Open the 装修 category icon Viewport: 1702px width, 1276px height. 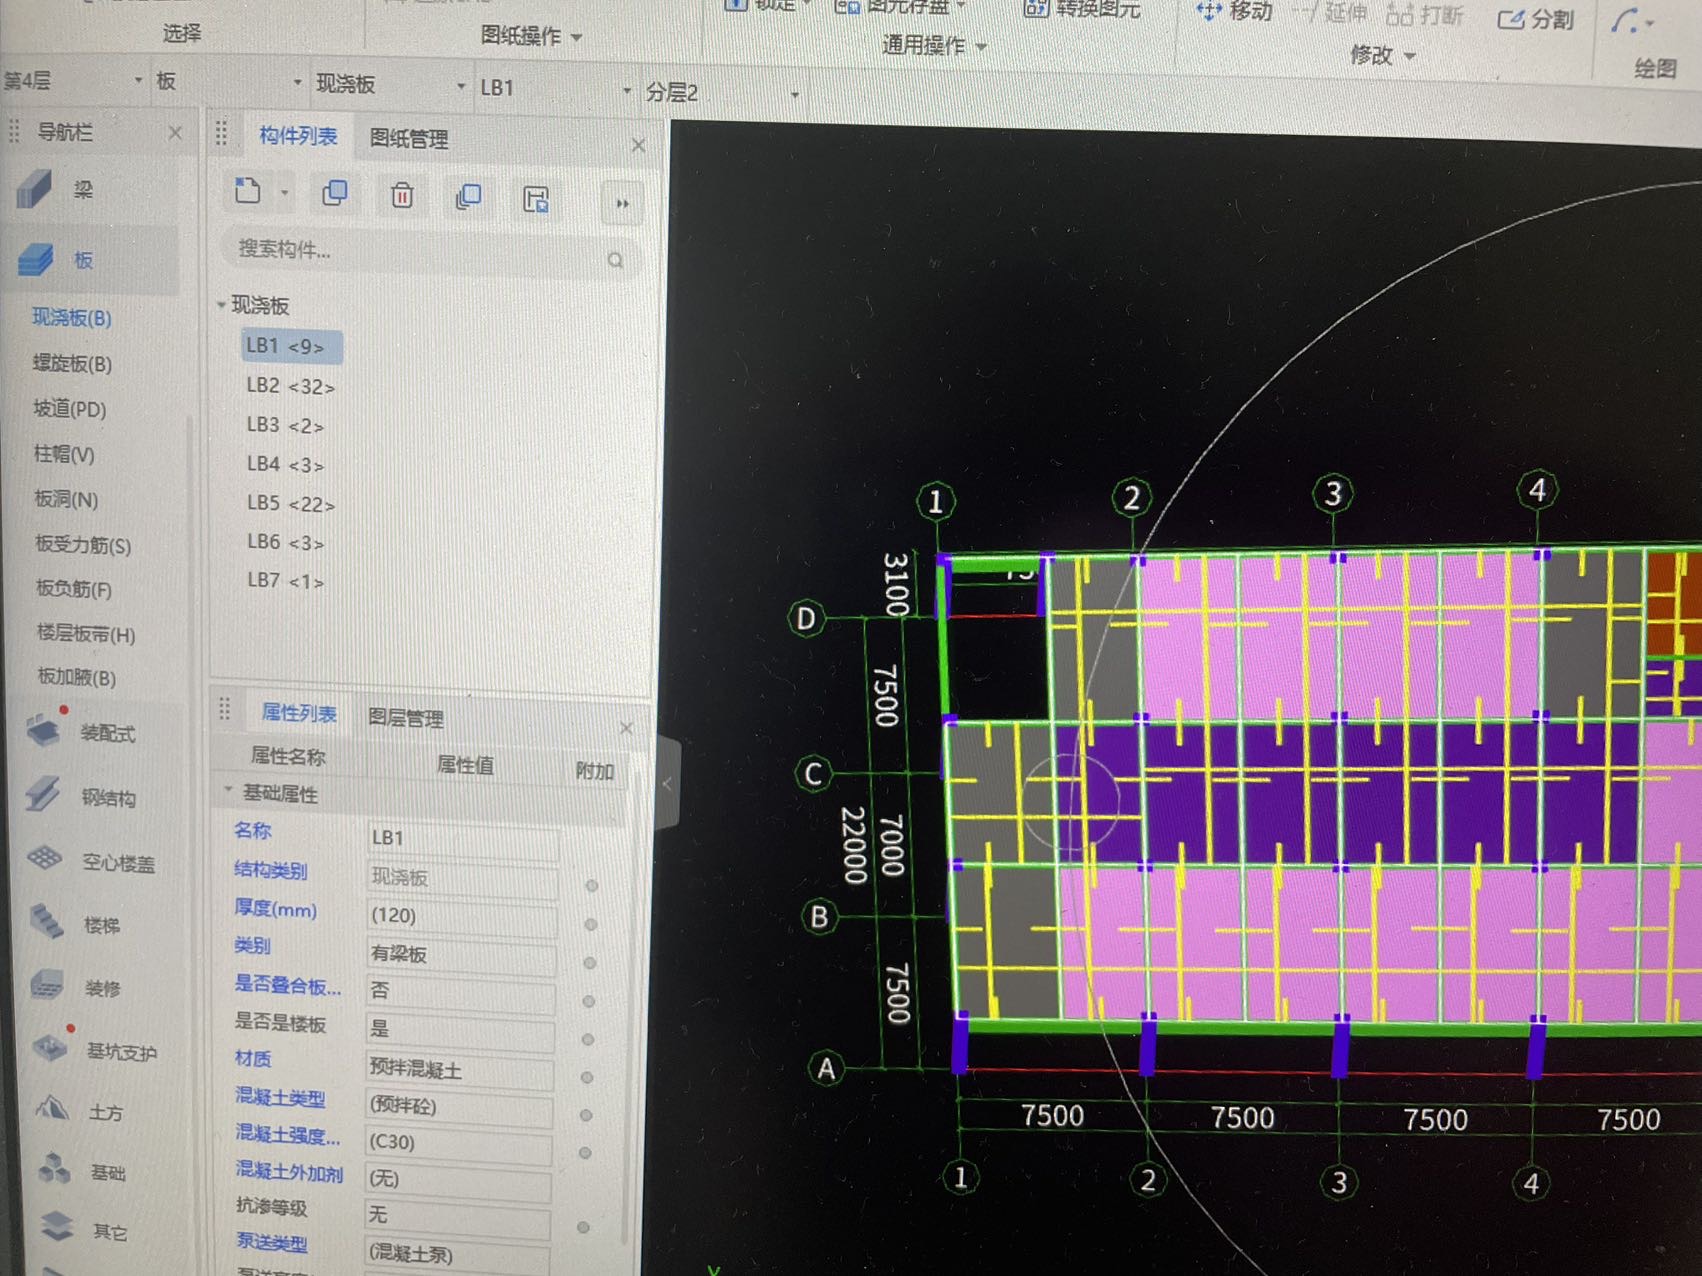(x=47, y=986)
